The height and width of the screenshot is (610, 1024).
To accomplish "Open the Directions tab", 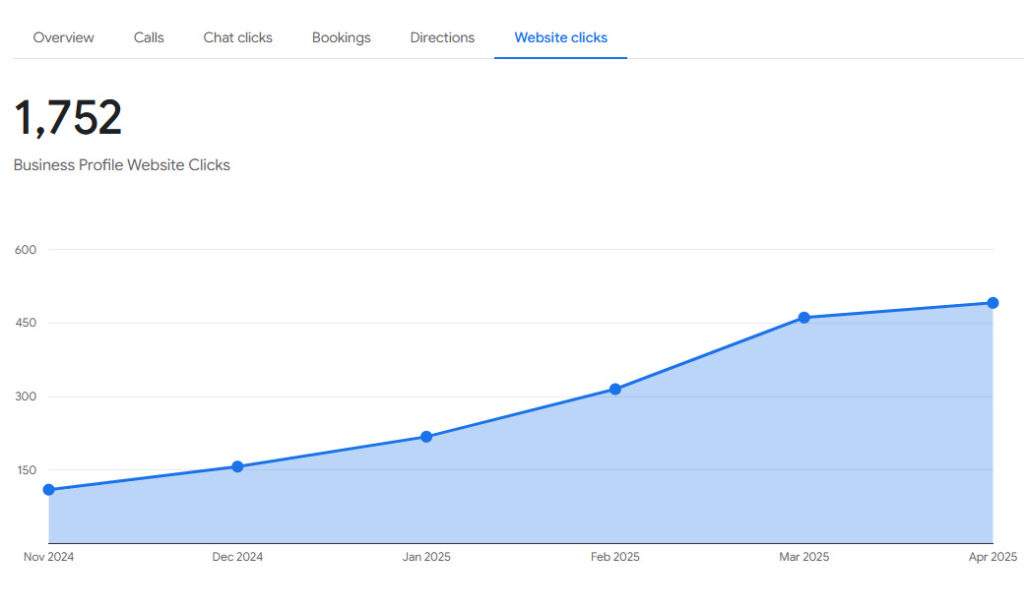I will coord(442,38).
